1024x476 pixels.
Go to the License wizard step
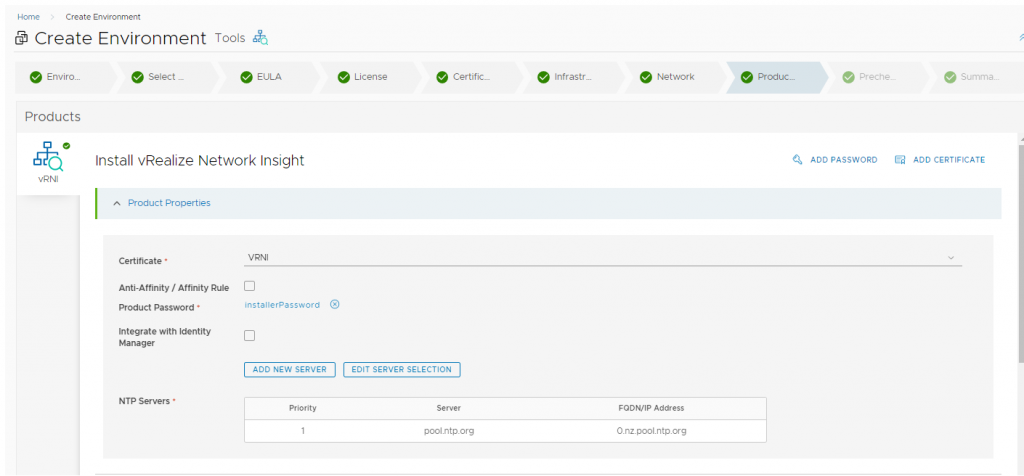tap(370, 77)
